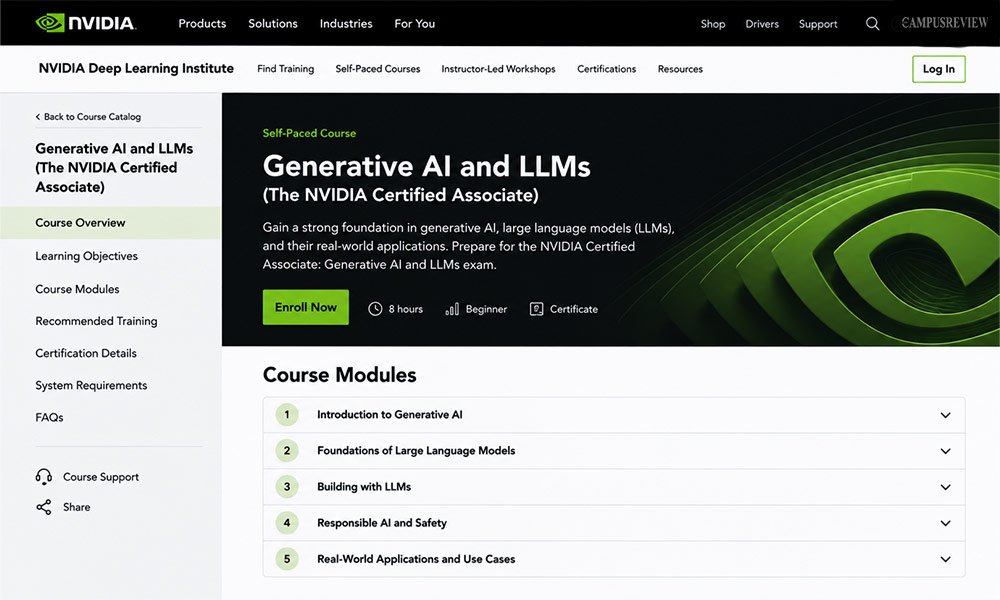Open the Drivers link
Screen dimensions: 1000x600
pyautogui.click(x=762, y=24)
